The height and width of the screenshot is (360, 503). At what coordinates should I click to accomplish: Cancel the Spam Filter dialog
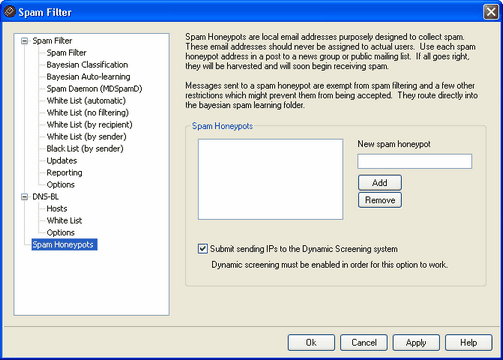tap(364, 343)
